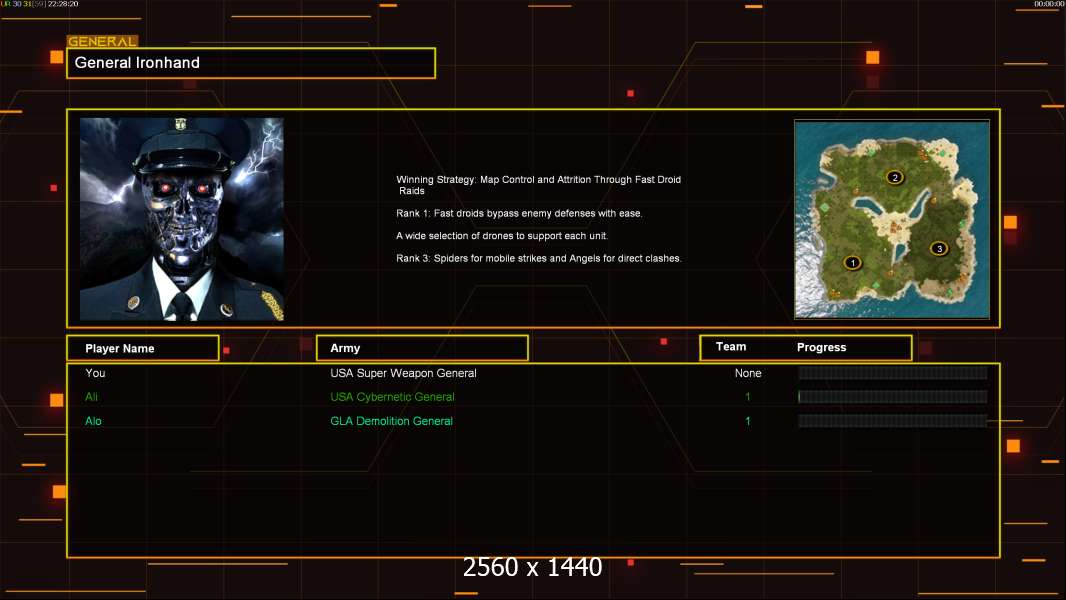Click 'USA Super Weapon General' army text
This screenshot has height=600, width=1066.
(x=403, y=373)
